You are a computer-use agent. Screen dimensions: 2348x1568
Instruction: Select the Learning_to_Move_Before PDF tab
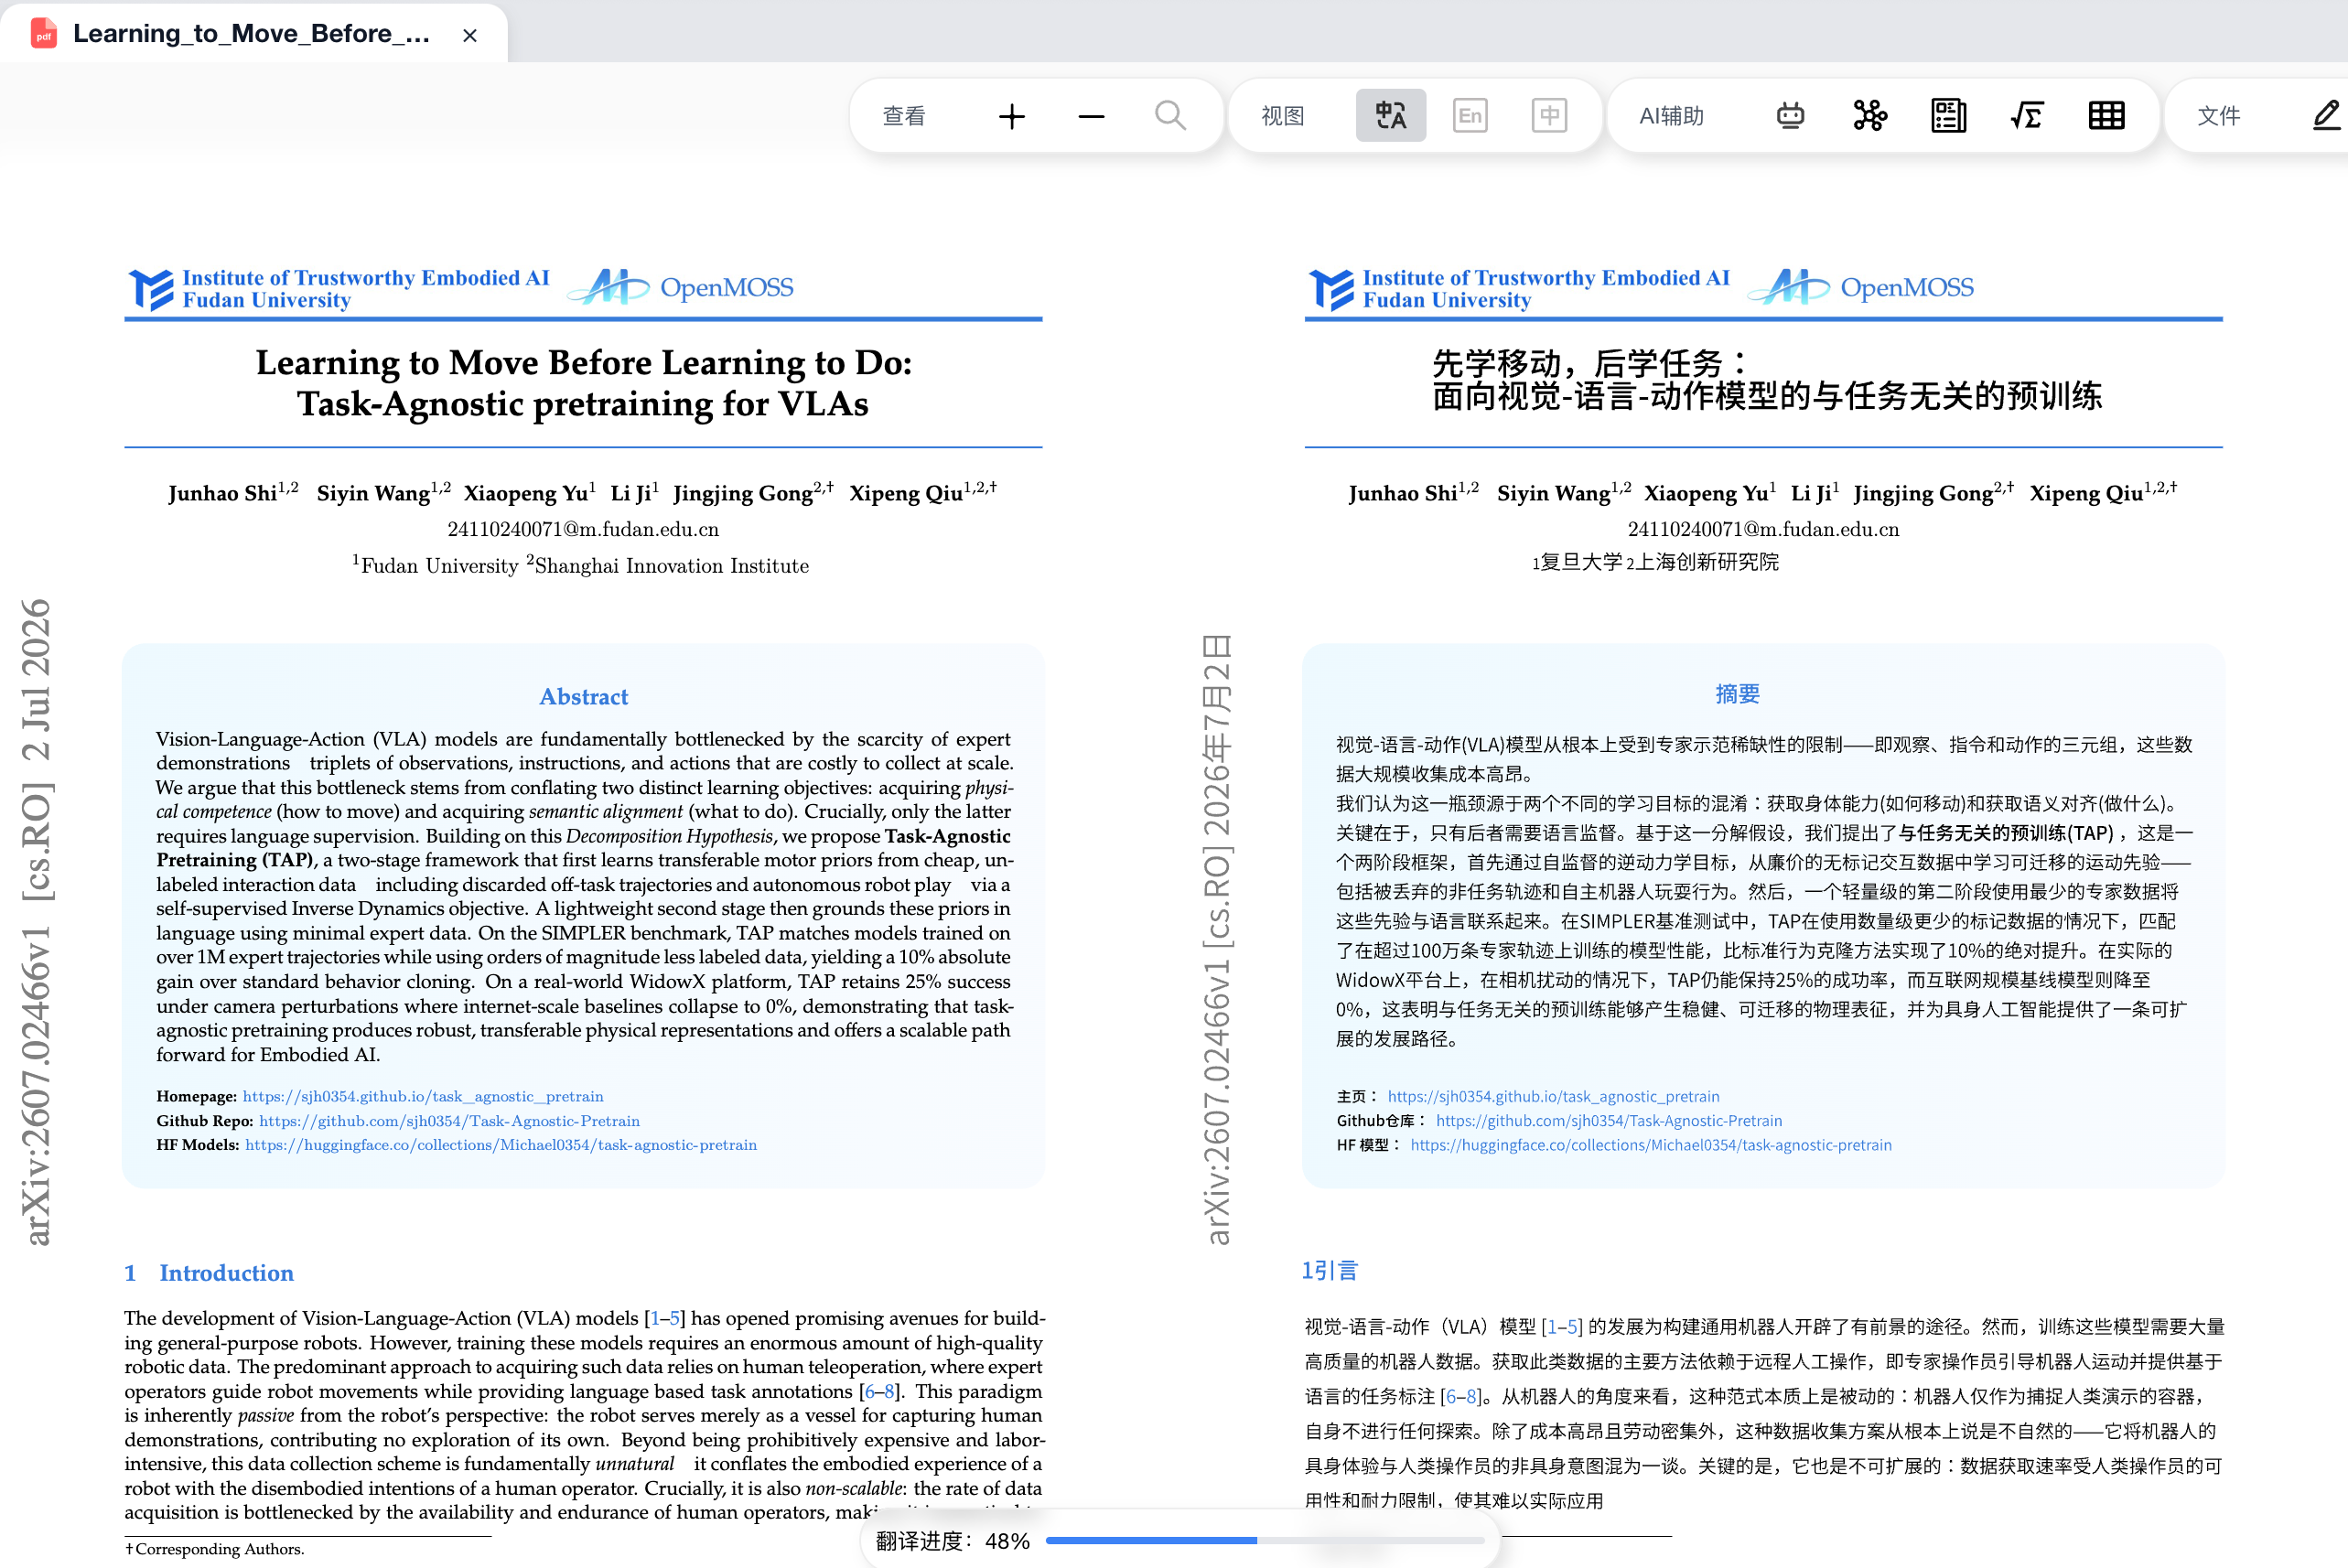tap(254, 34)
